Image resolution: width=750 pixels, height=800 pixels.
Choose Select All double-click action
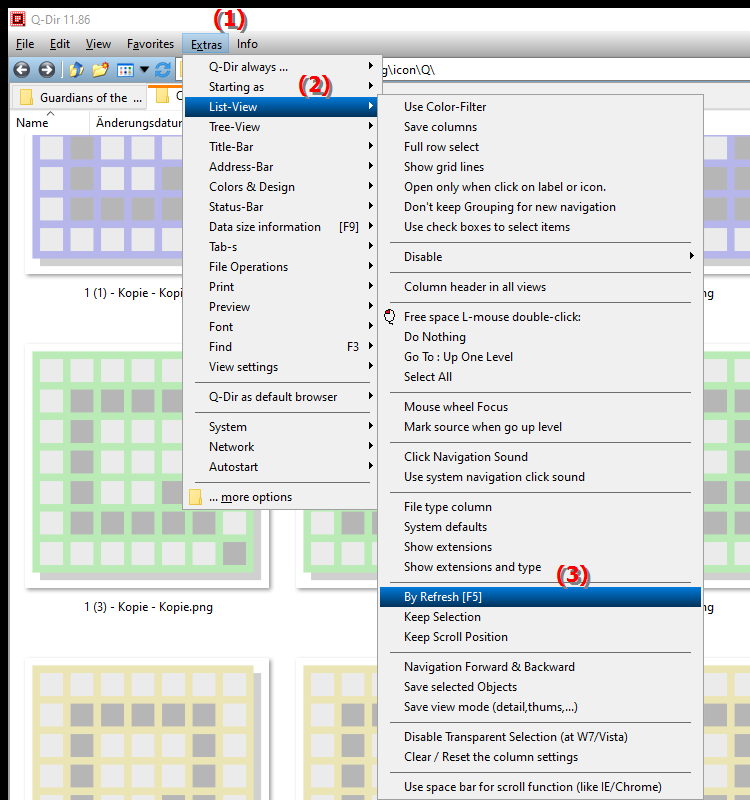click(x=541, y=377)
